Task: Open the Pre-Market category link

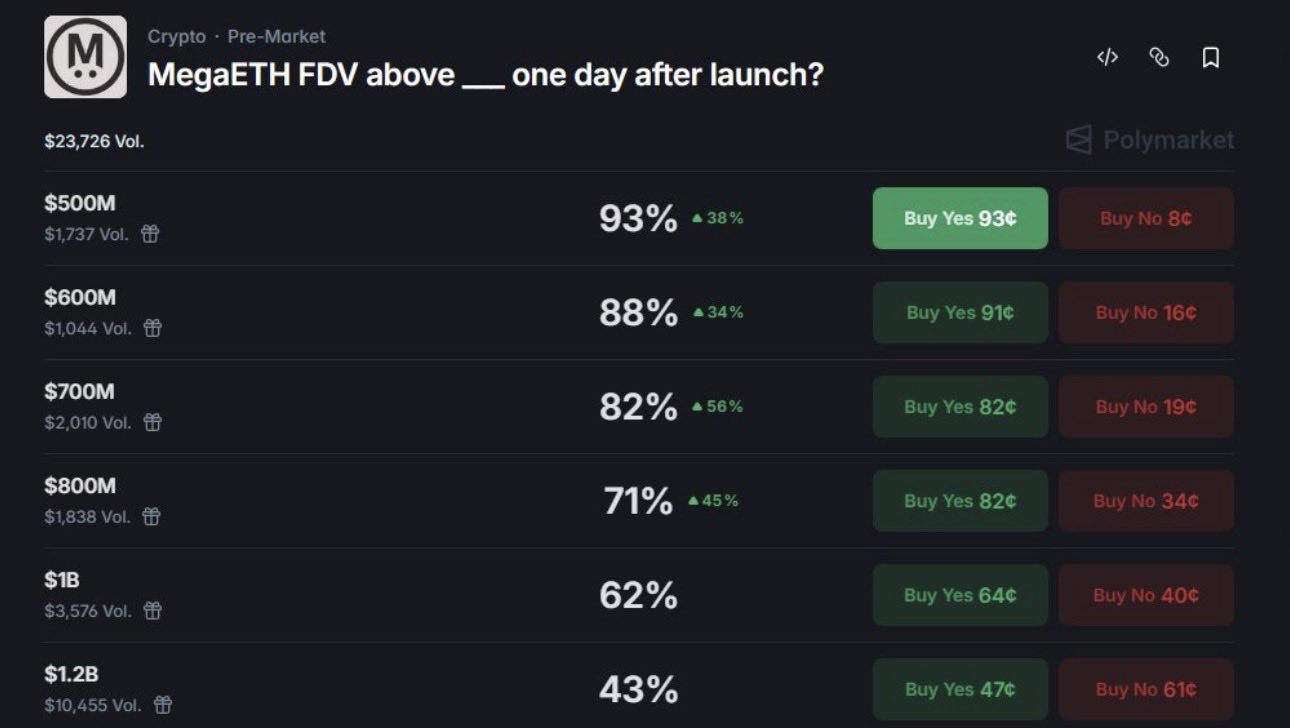Action: (277, 37)
